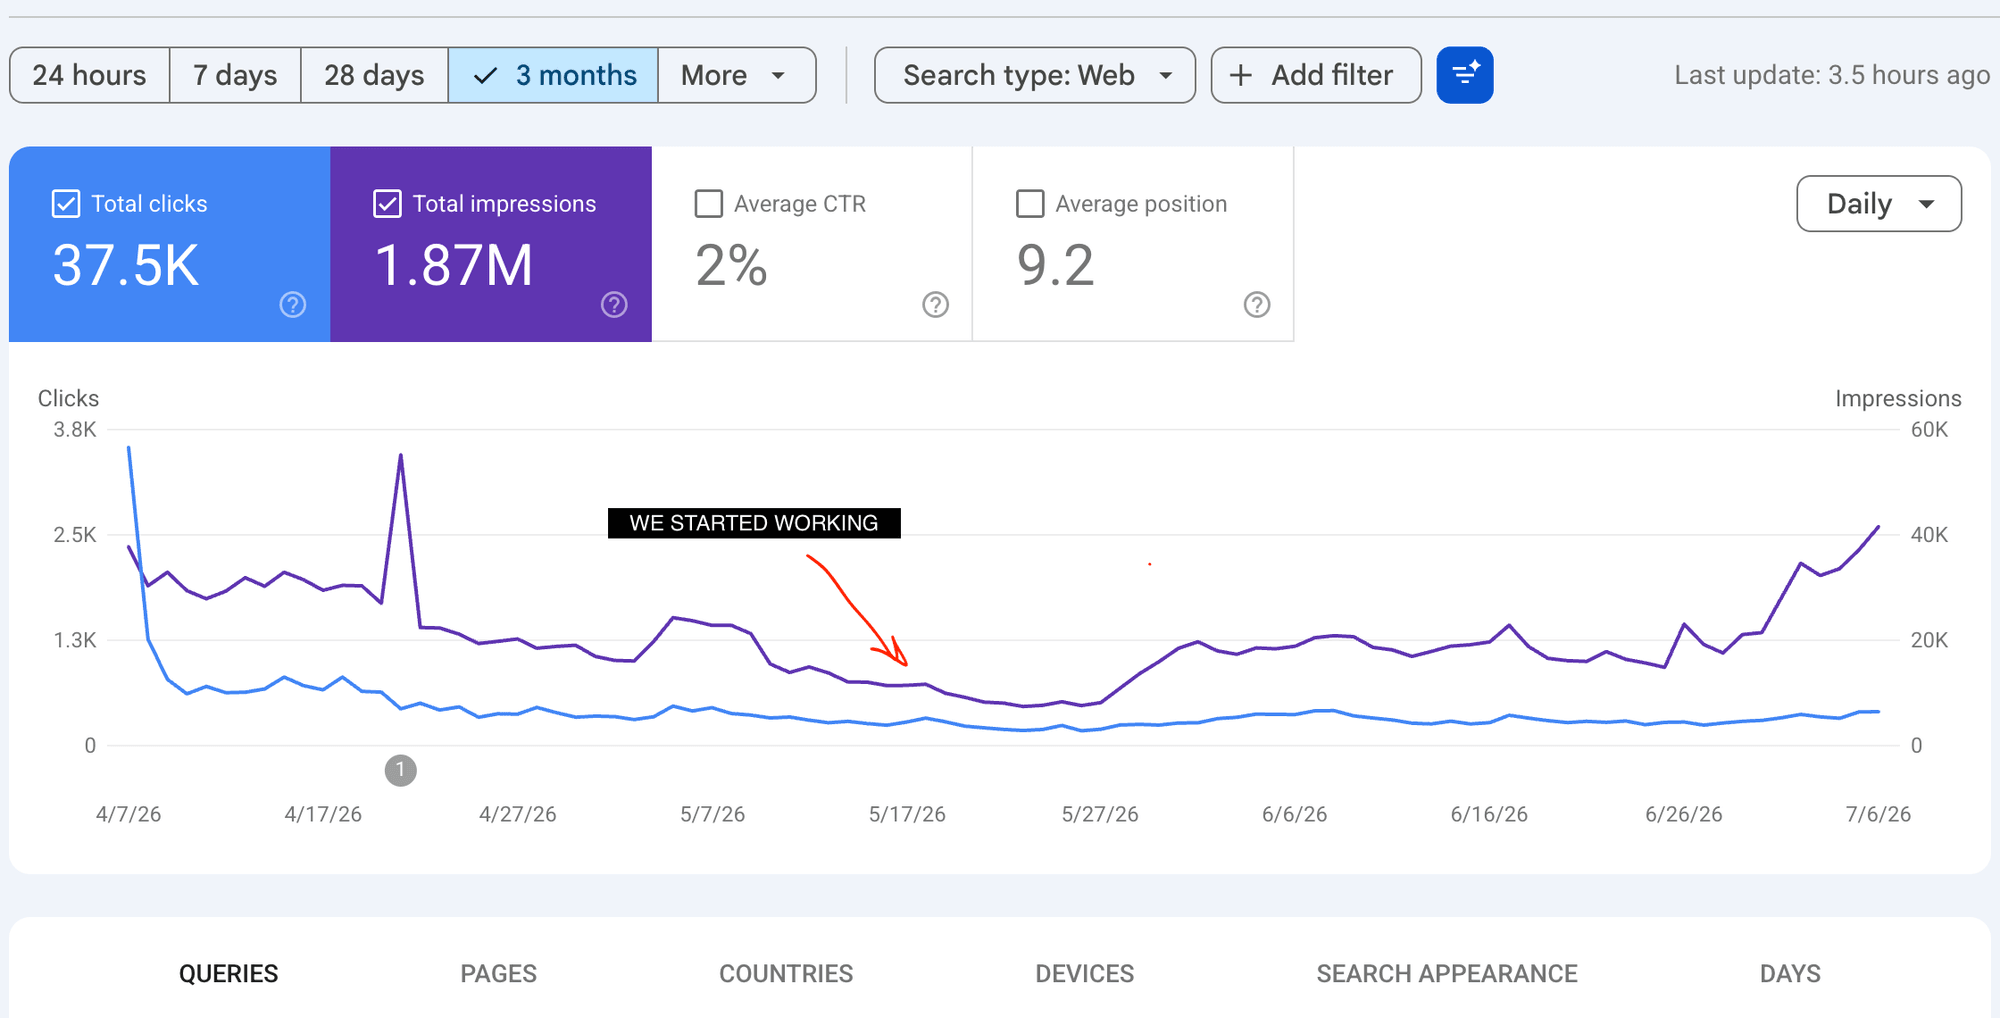Click the Clicks axis title
This screenshot has height=1018, width=2000.
pos(68,398)
